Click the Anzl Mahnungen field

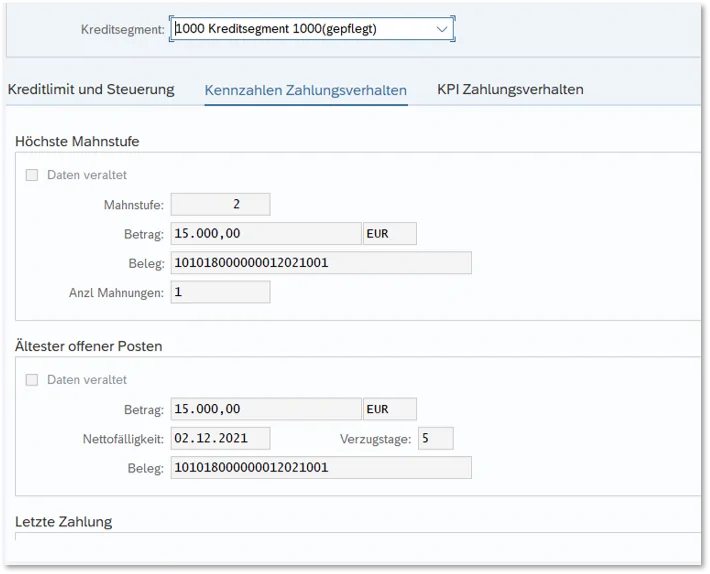220,292
